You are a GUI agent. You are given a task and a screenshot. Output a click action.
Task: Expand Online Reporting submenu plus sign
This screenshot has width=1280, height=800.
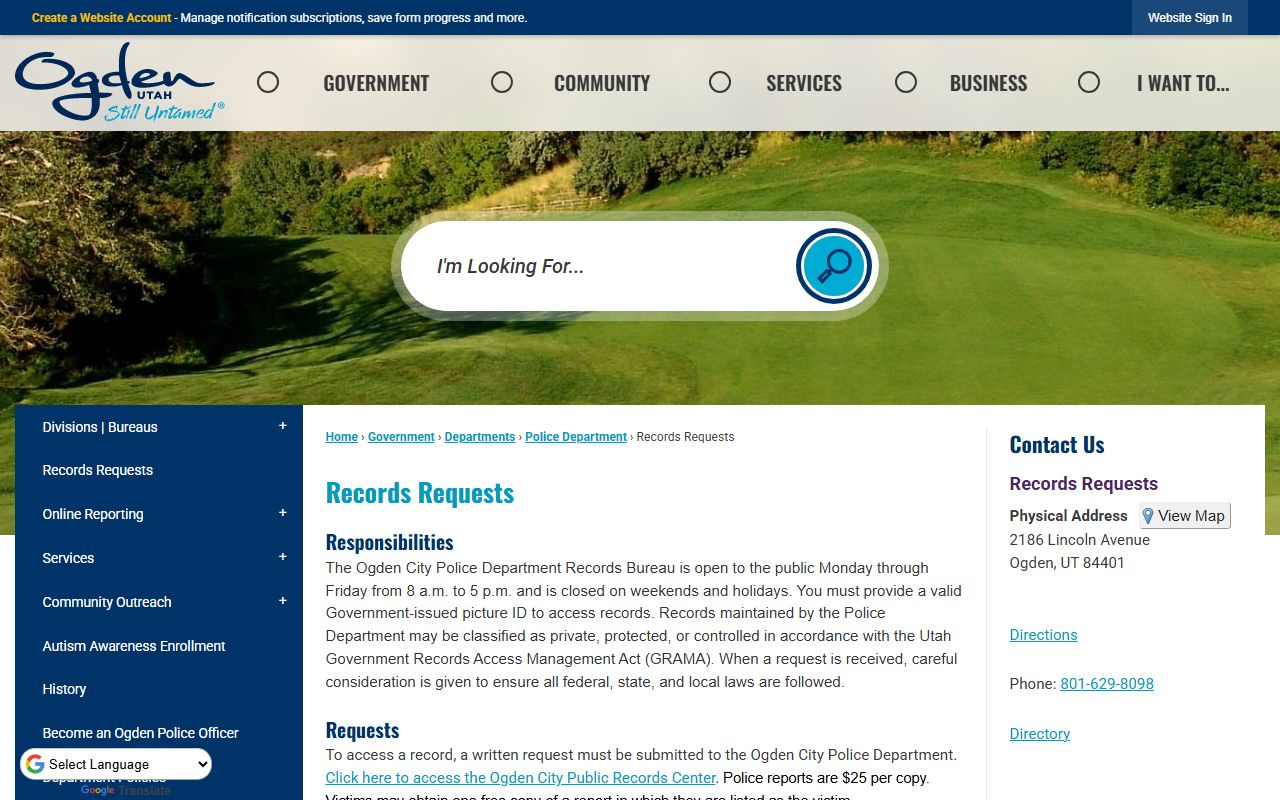282,513
